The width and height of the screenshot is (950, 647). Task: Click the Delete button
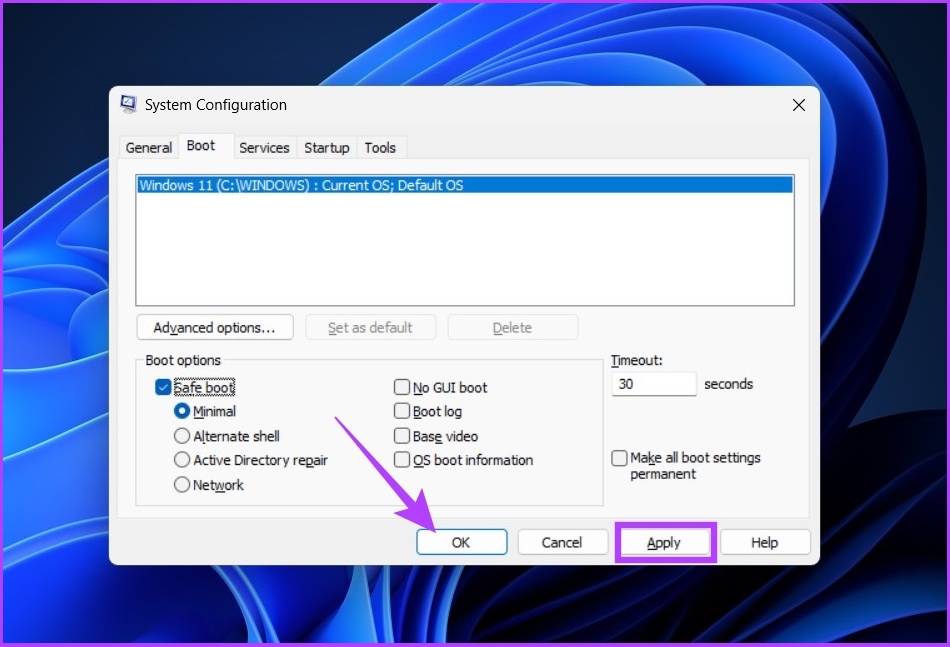tap(513, 328)
